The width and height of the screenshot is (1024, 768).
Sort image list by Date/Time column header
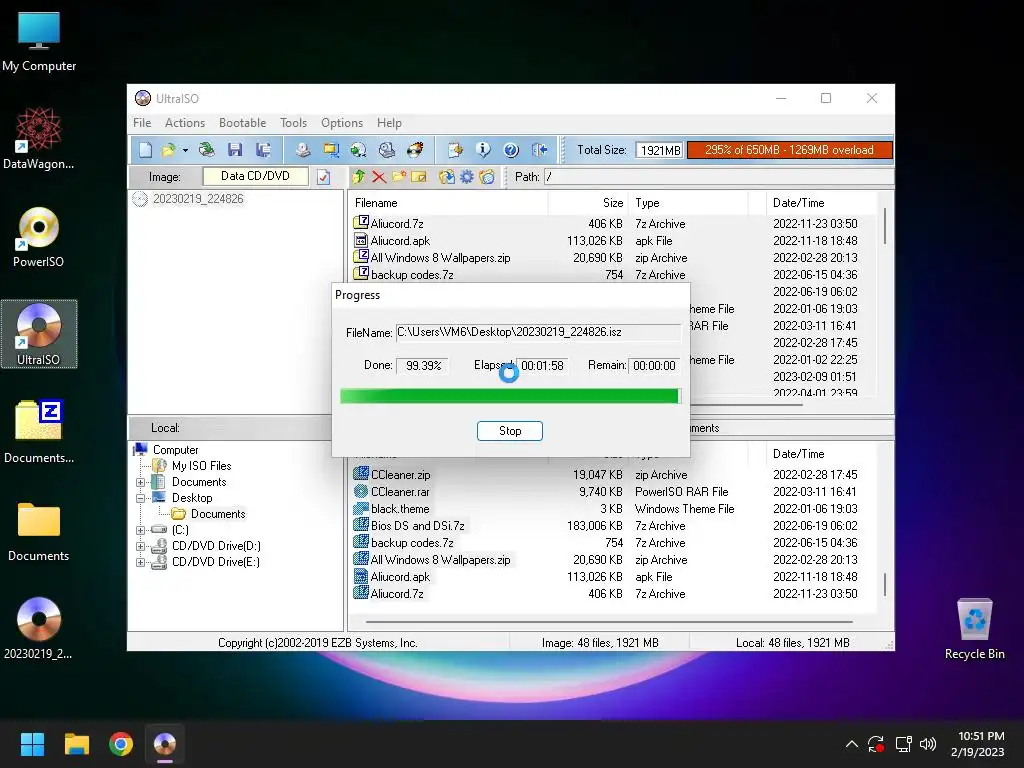(x=822, y=203)
